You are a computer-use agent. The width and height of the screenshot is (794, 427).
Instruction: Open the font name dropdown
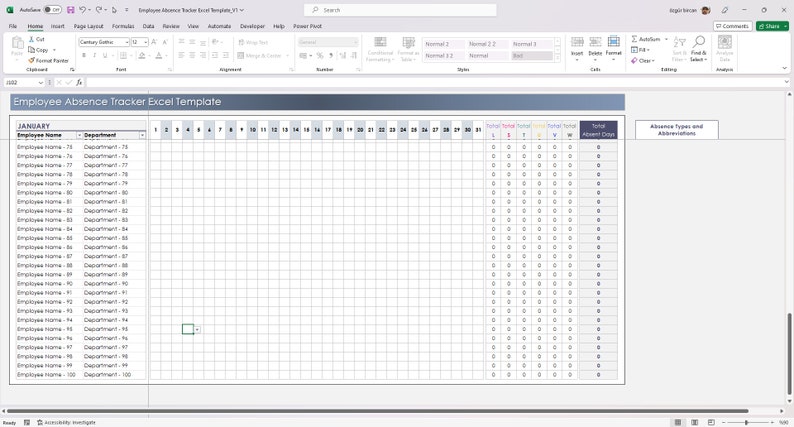tap(127, 42)
